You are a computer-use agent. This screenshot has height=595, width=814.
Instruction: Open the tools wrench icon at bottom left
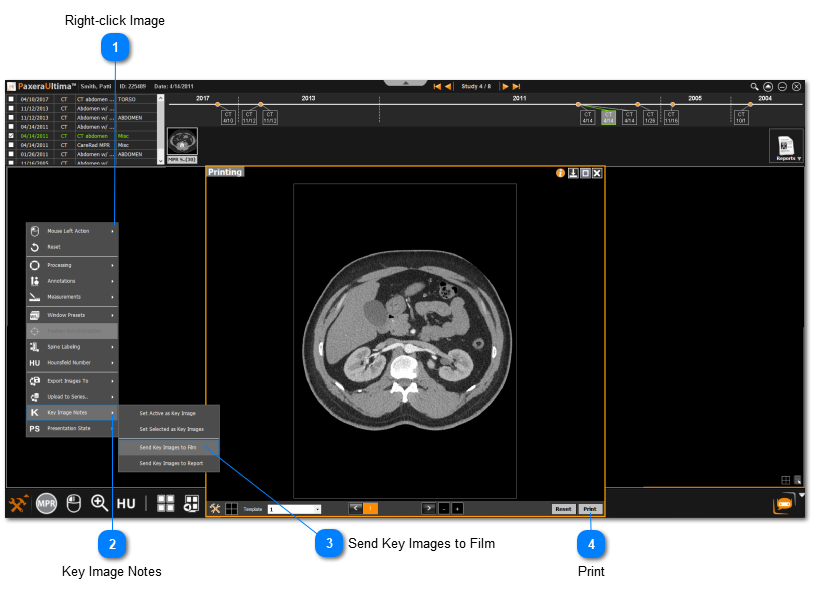[18, 503]
